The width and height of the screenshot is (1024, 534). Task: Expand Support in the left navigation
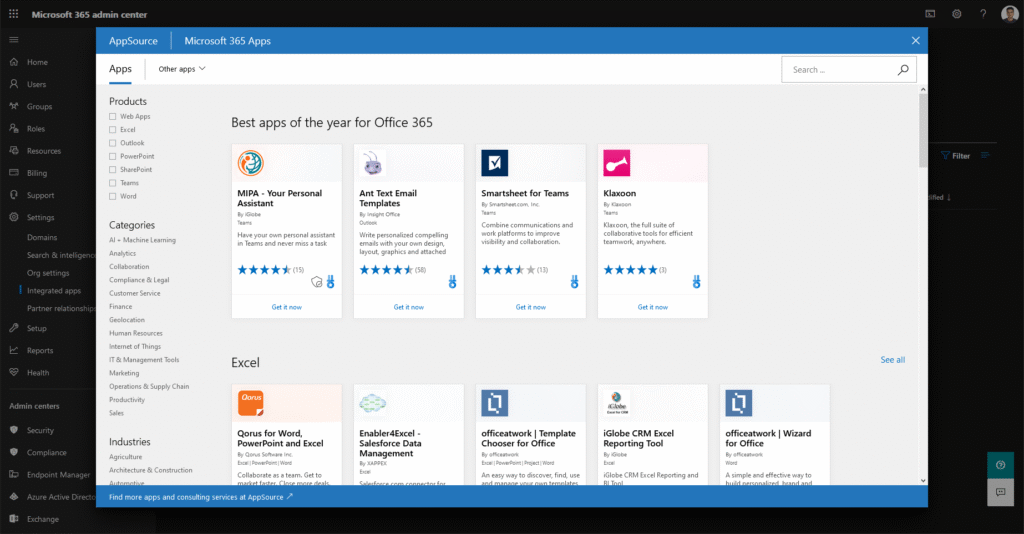40,195
